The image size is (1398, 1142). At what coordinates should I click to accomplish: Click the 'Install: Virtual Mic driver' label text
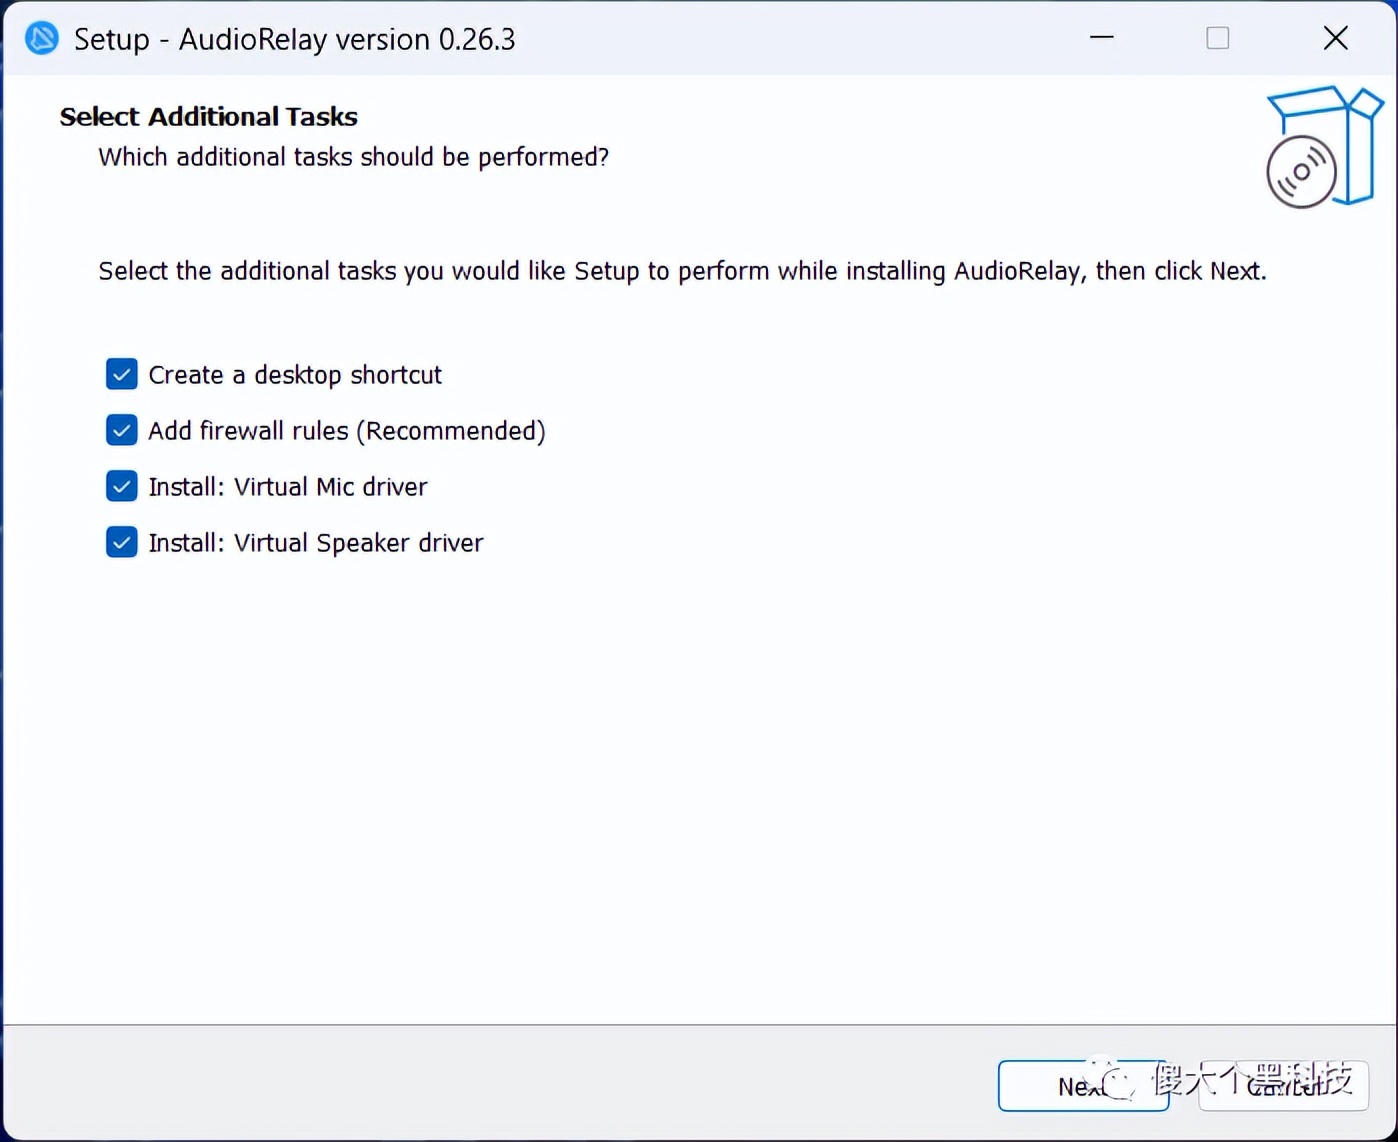[288, 487]
